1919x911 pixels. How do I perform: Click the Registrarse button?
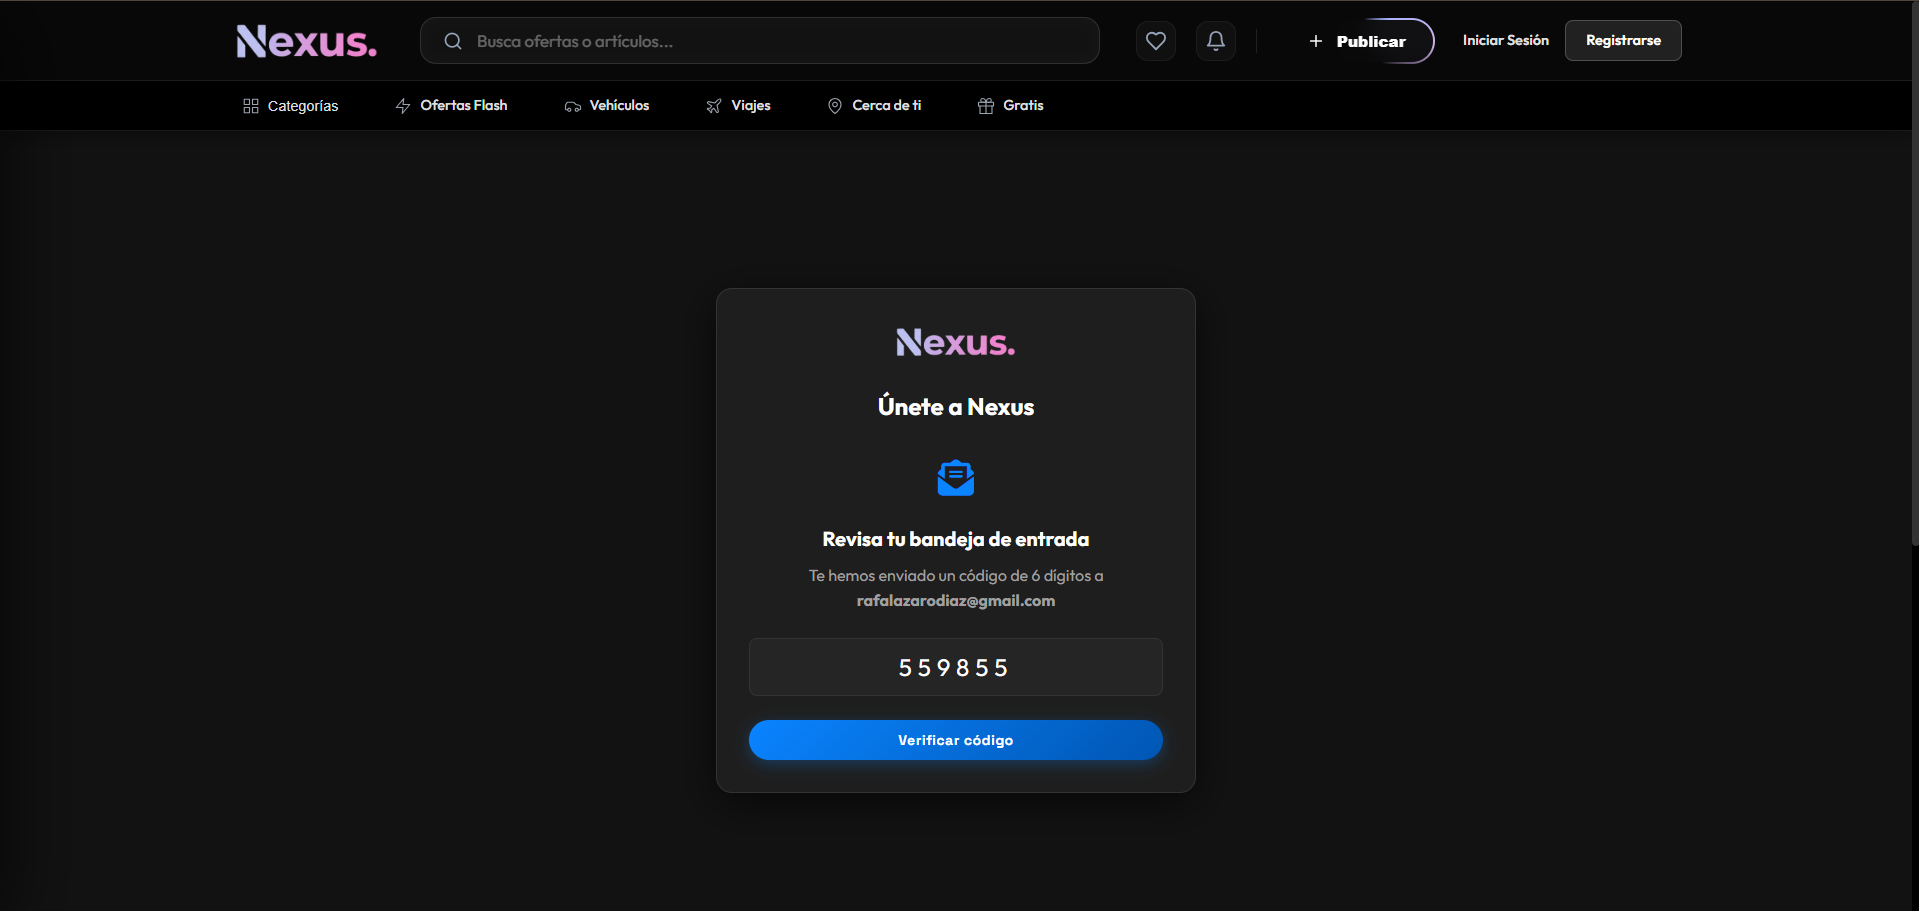coord(1623,41)
